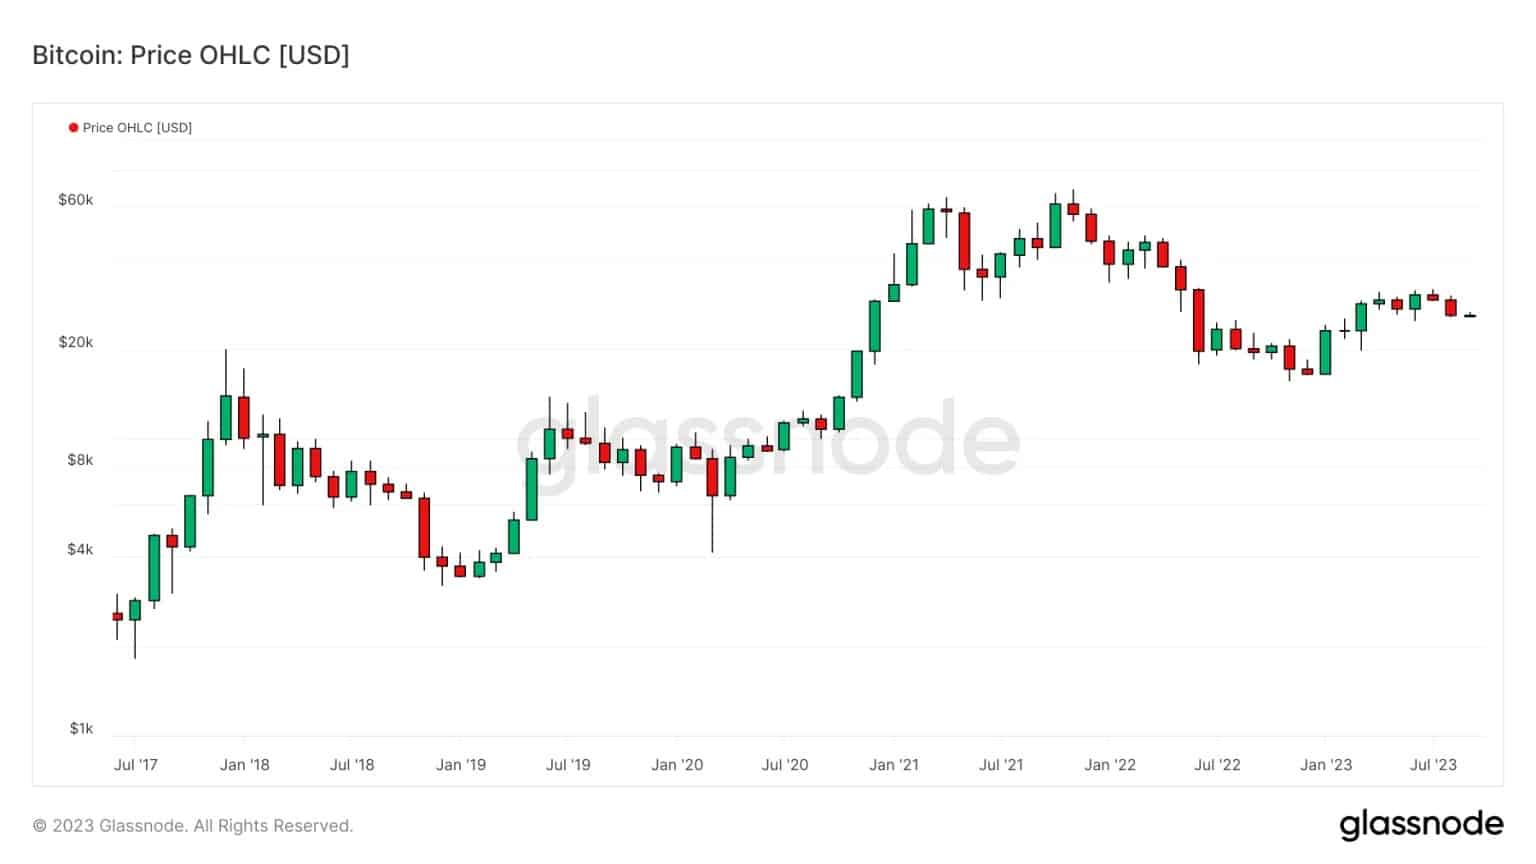Click the Jan '19 date axis label
This screenshot has width=1536, height=864.
[461, 765]
